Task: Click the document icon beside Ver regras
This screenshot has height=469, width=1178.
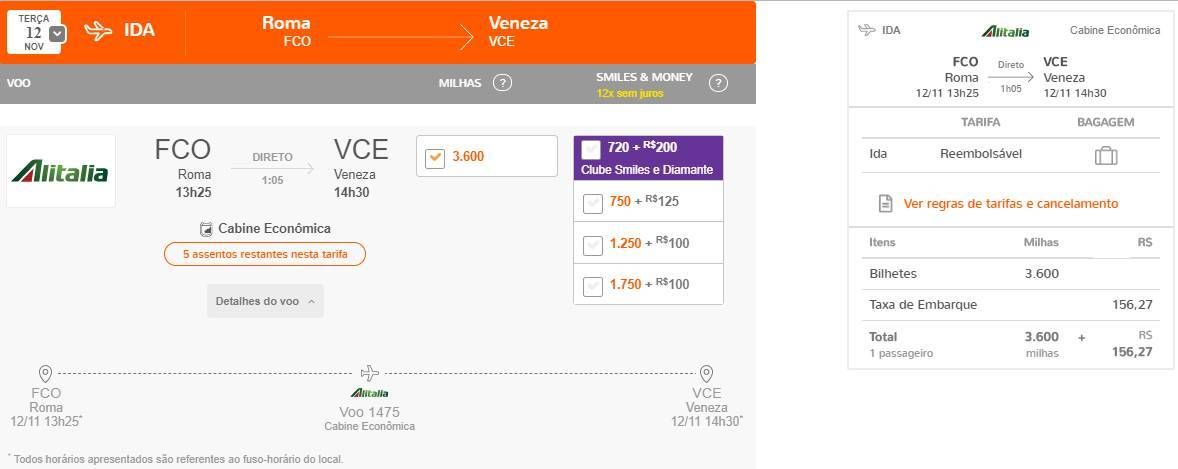Action: click(886, 204)
